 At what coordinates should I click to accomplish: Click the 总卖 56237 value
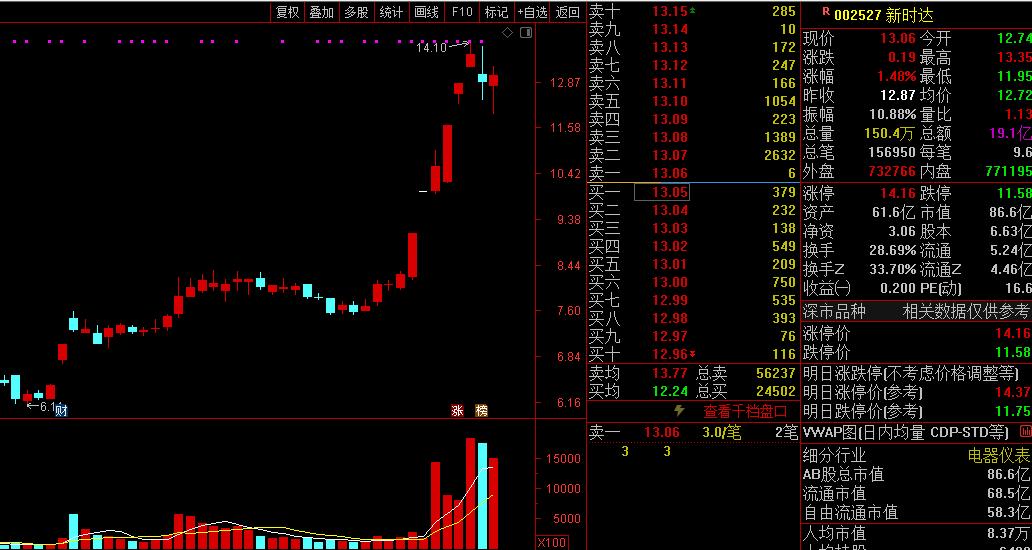(776, 374)
